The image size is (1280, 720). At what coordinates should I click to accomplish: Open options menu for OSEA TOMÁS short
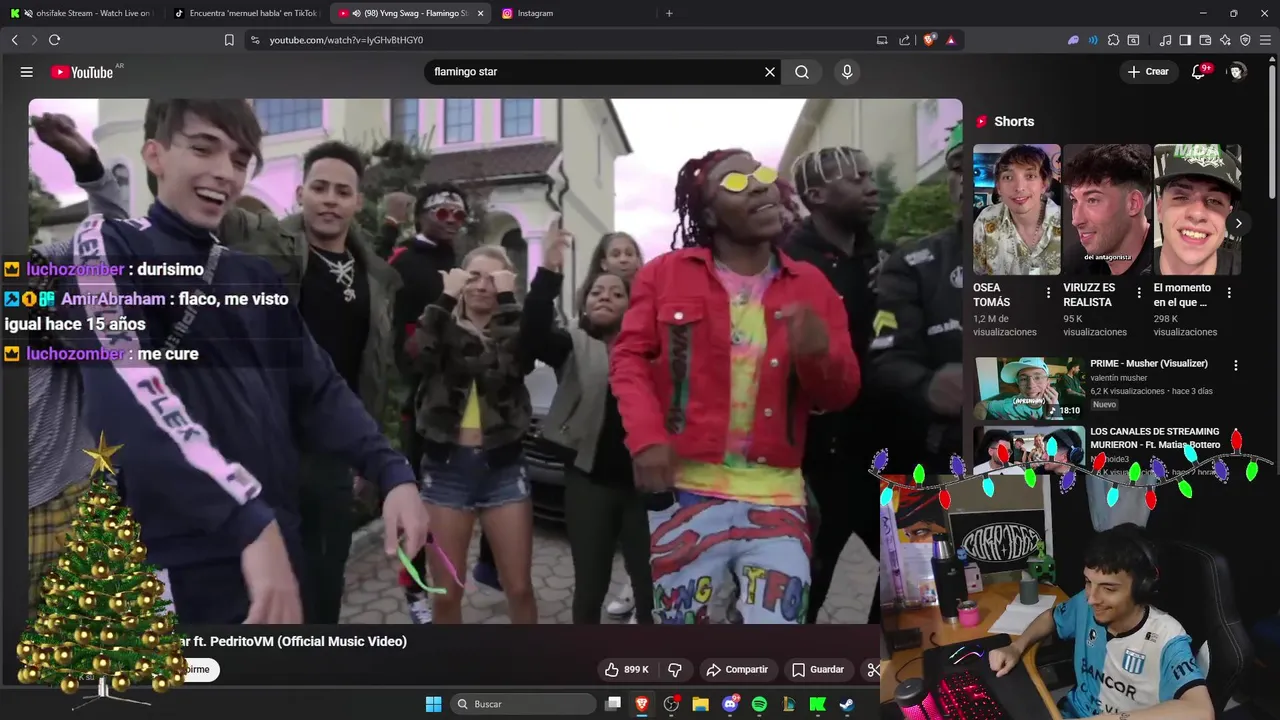[1048, 293]
